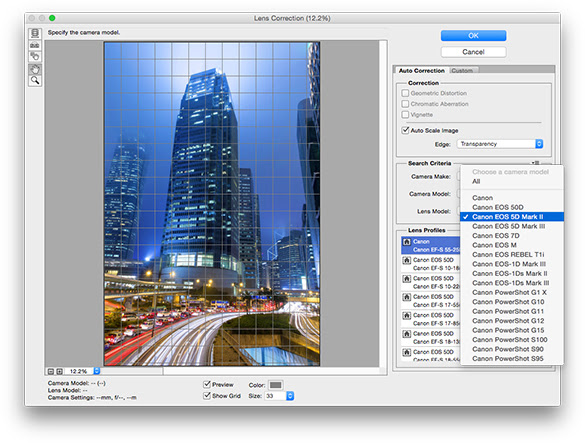Click the zoom in plus button
This screenshot has width=585, height=443.
pos(59,371)
